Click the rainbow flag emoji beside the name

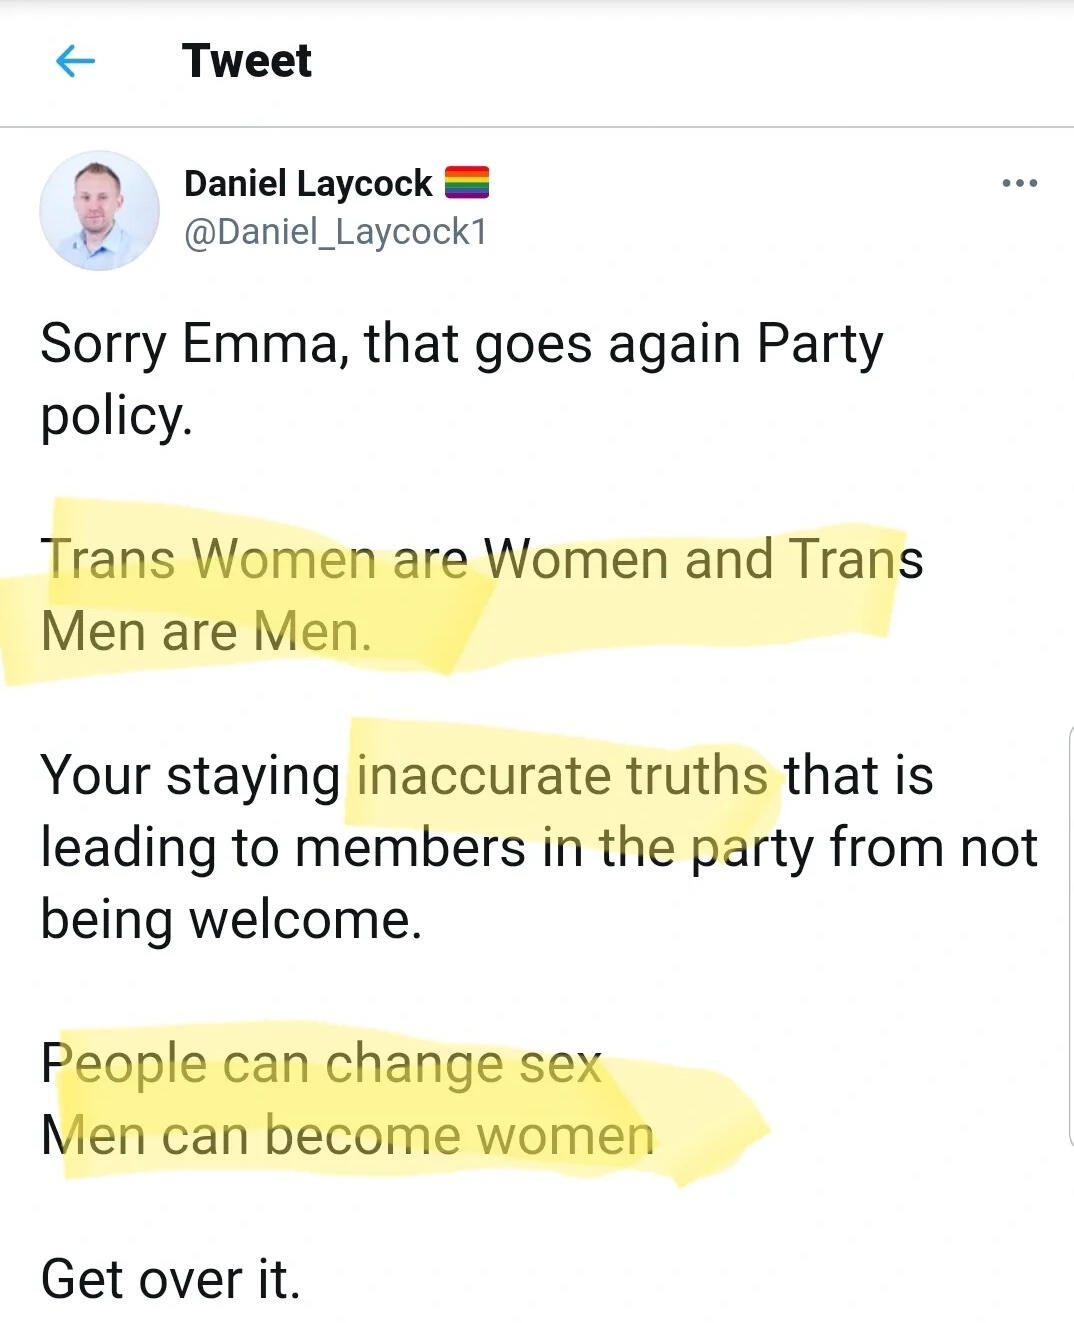(x=466, y=183)
